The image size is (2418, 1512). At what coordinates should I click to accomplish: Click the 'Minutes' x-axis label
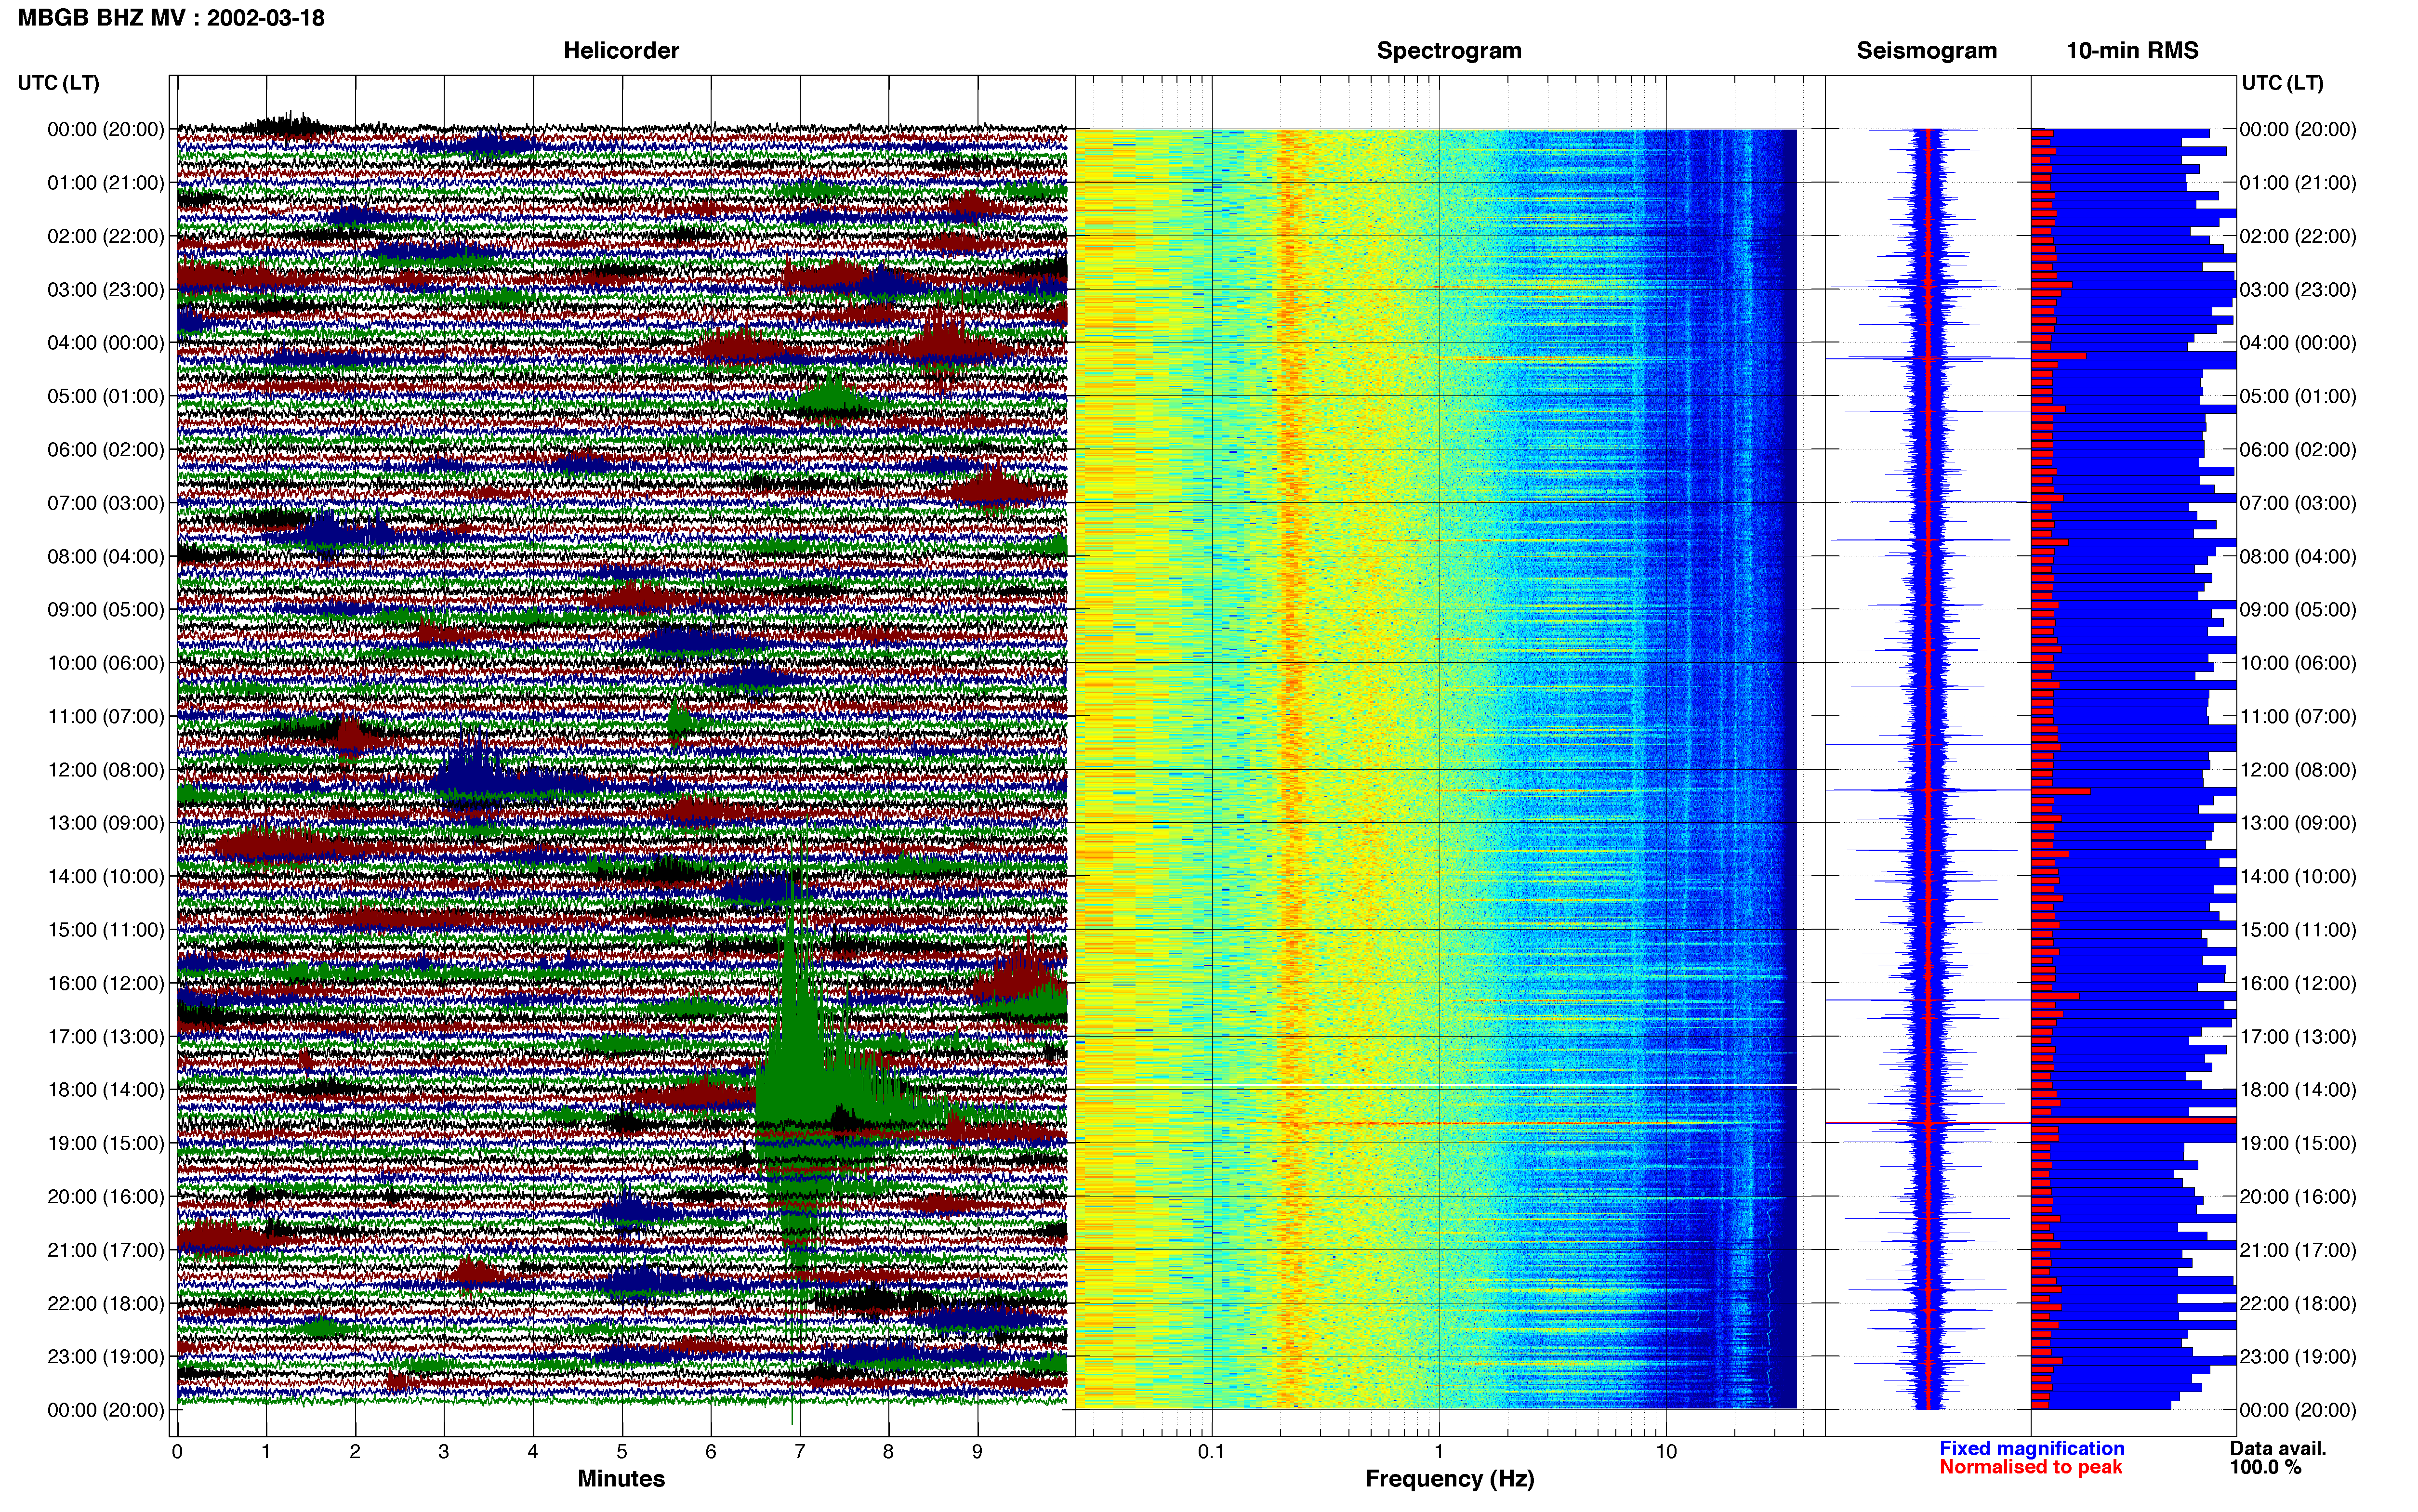(x=621, y=1479)
